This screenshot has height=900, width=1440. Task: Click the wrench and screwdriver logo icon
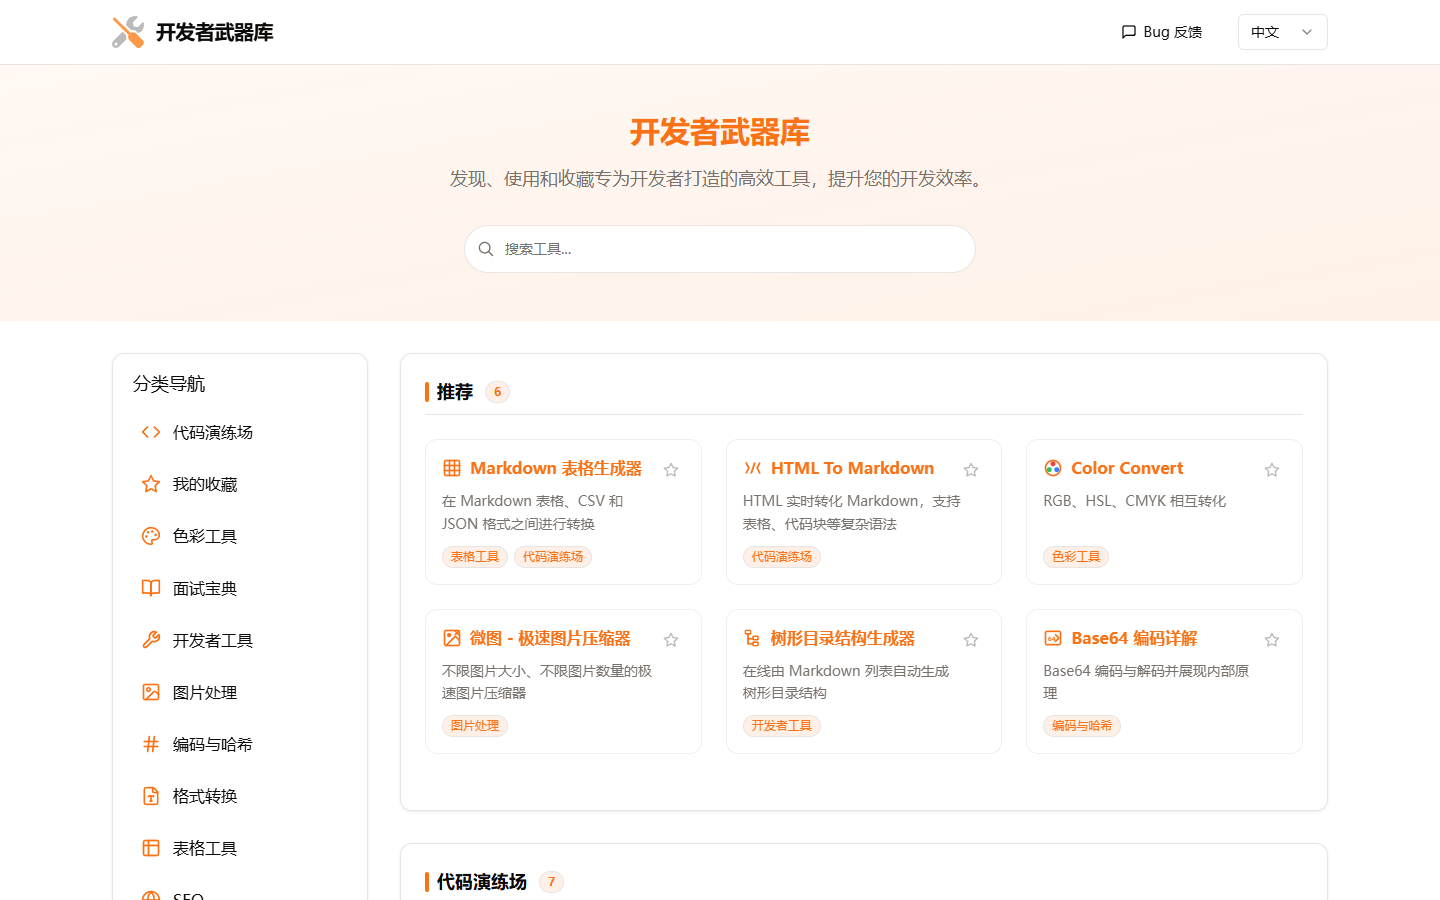(x=128, y=32)
